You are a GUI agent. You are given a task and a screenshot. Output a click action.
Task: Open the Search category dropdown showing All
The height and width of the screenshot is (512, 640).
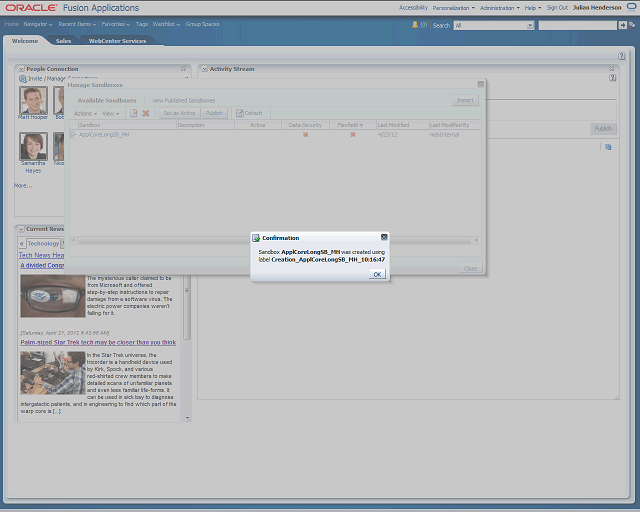pos(494,25)
